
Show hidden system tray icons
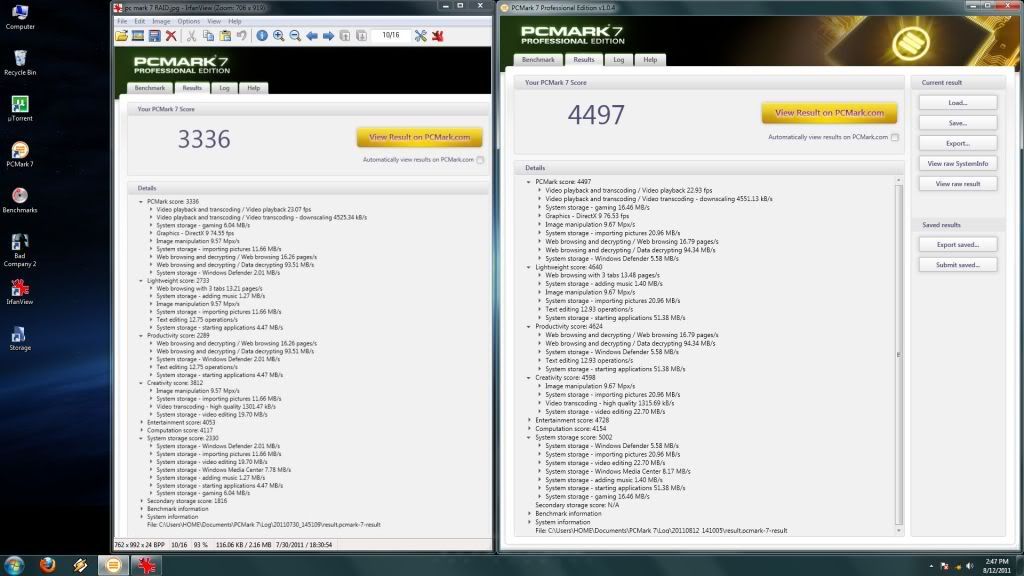(931, 566)
